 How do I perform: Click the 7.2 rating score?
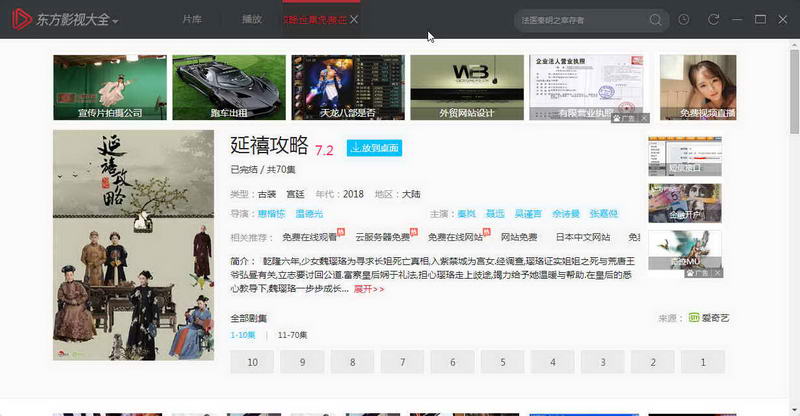(x=324, y=151)
